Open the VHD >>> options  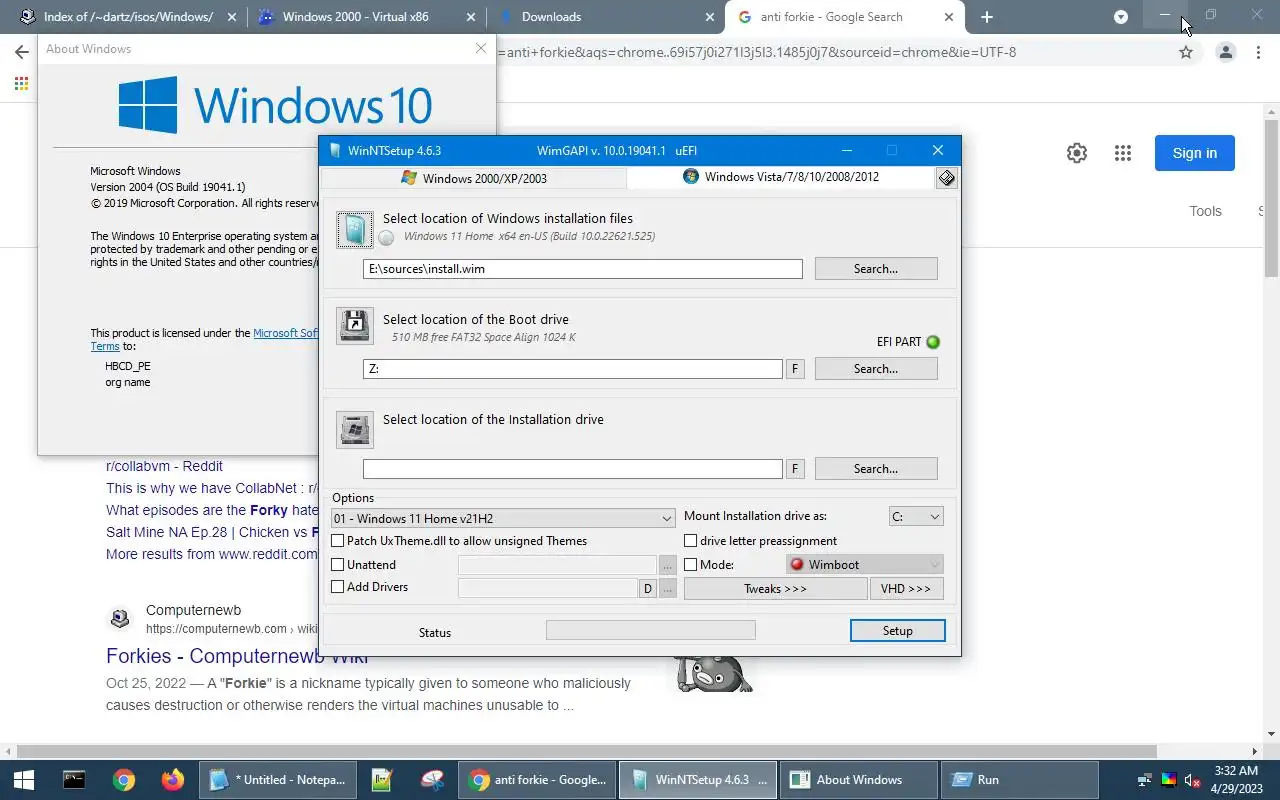pyautogui.click(x=906, y=589)
